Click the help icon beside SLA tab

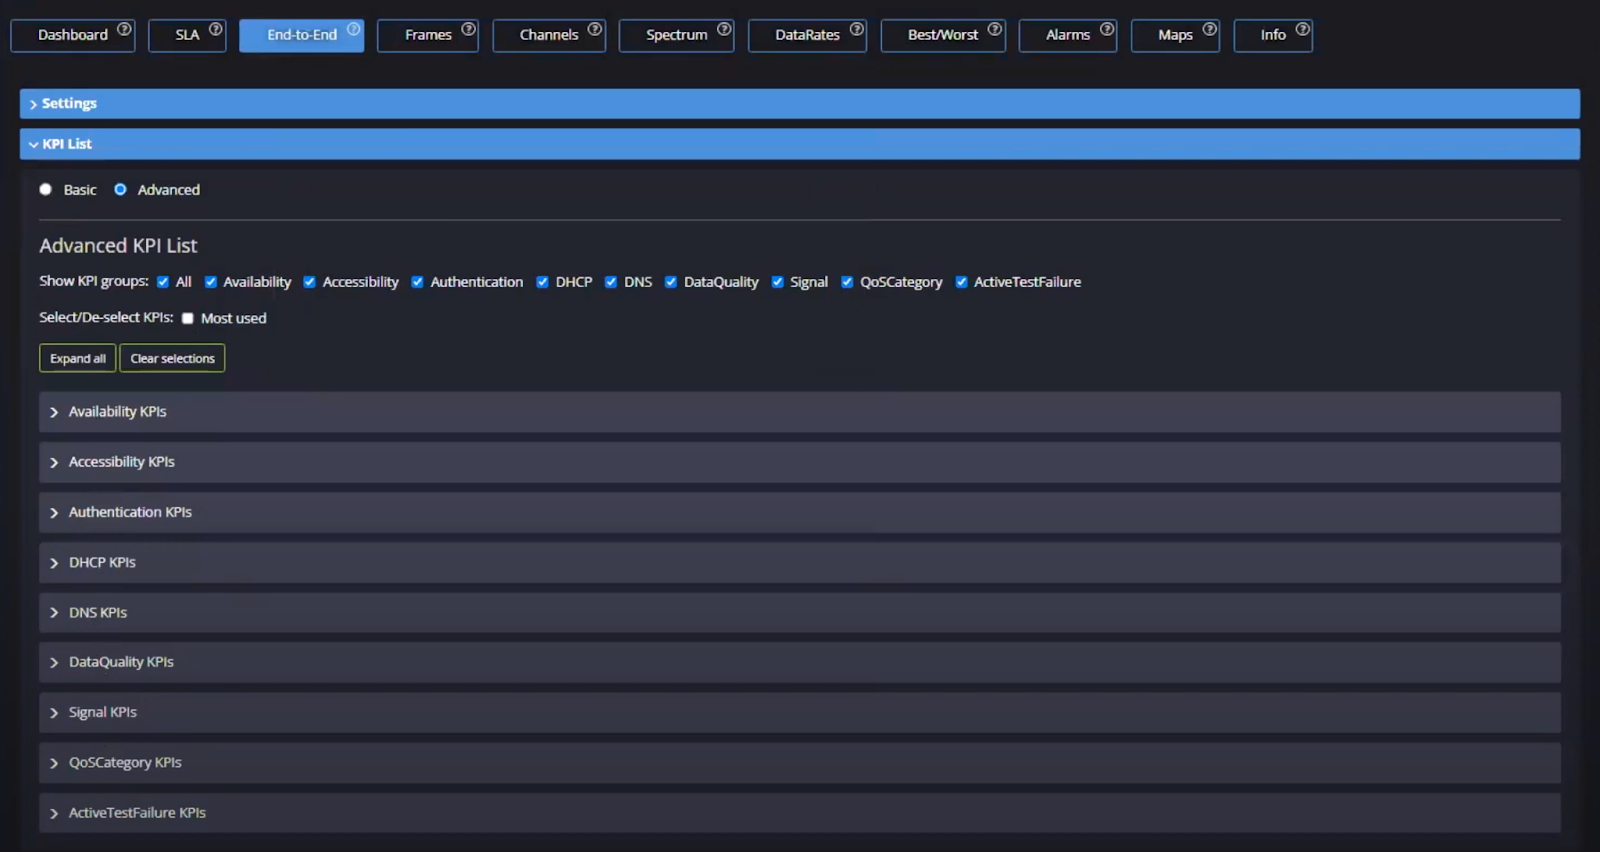point(215,29)
